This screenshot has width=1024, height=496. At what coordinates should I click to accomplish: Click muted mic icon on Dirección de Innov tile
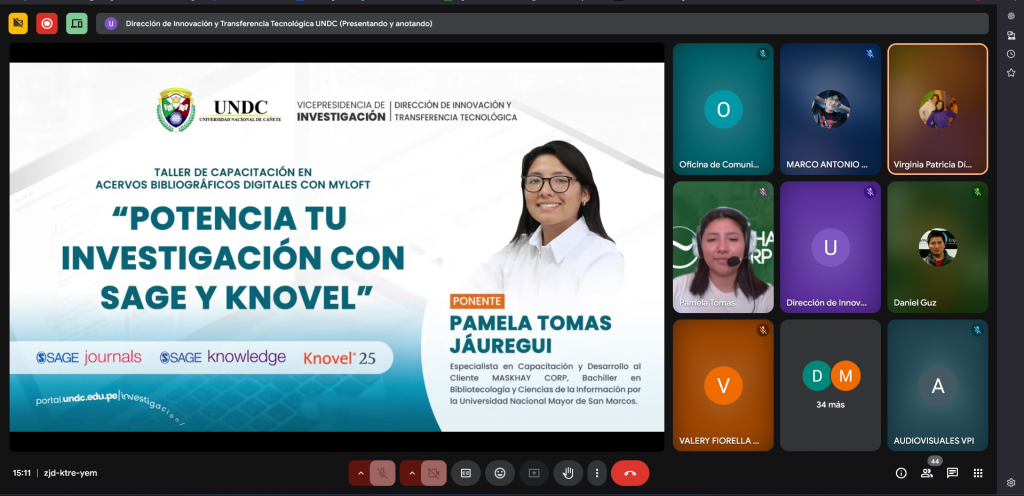point(870,192)
